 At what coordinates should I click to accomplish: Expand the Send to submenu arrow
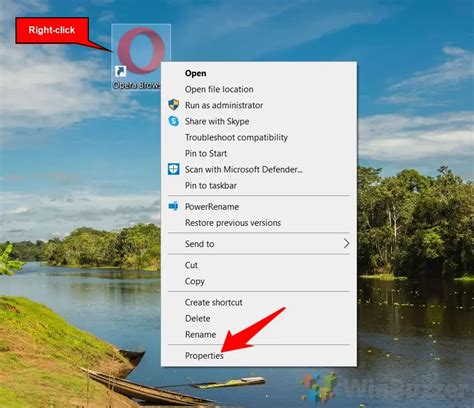tap(346, 244)
